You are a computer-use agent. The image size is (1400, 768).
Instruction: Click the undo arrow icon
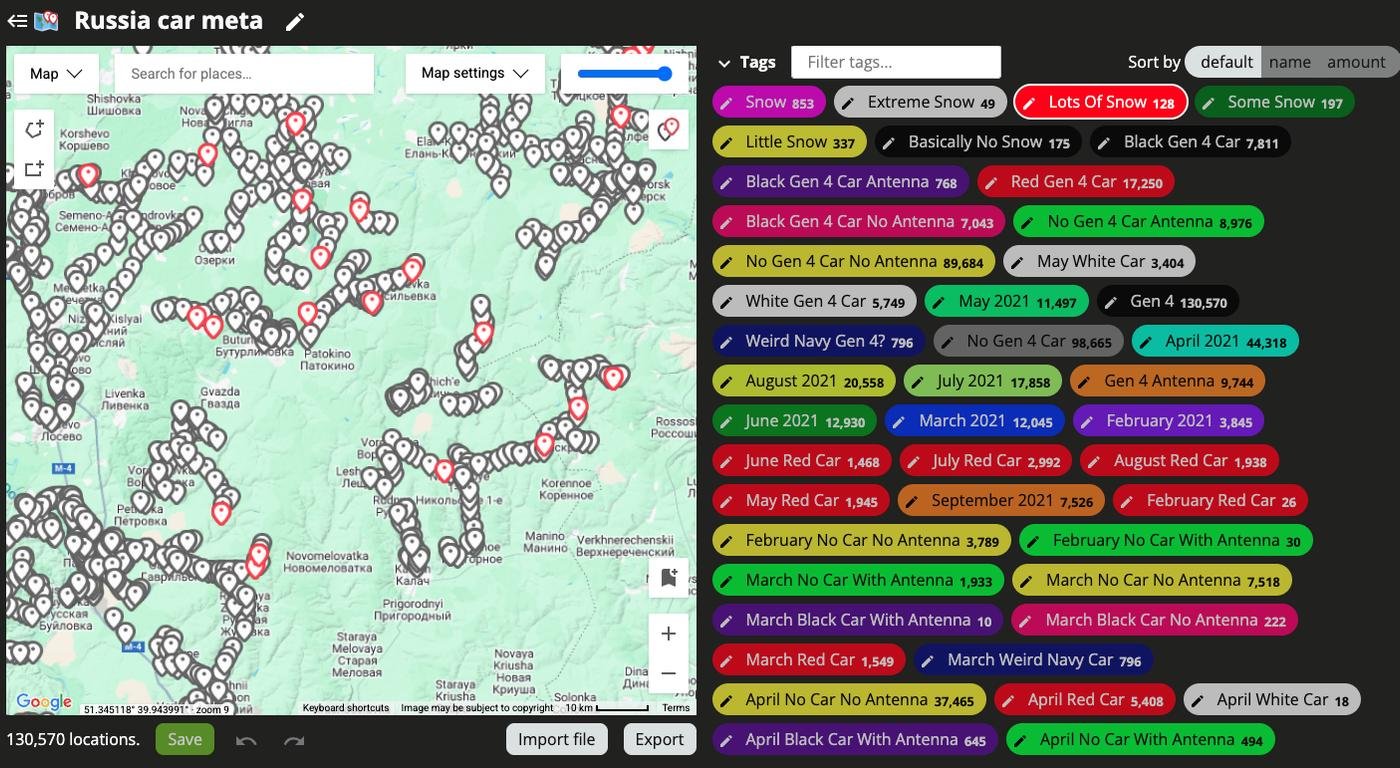tap(246, 740)
